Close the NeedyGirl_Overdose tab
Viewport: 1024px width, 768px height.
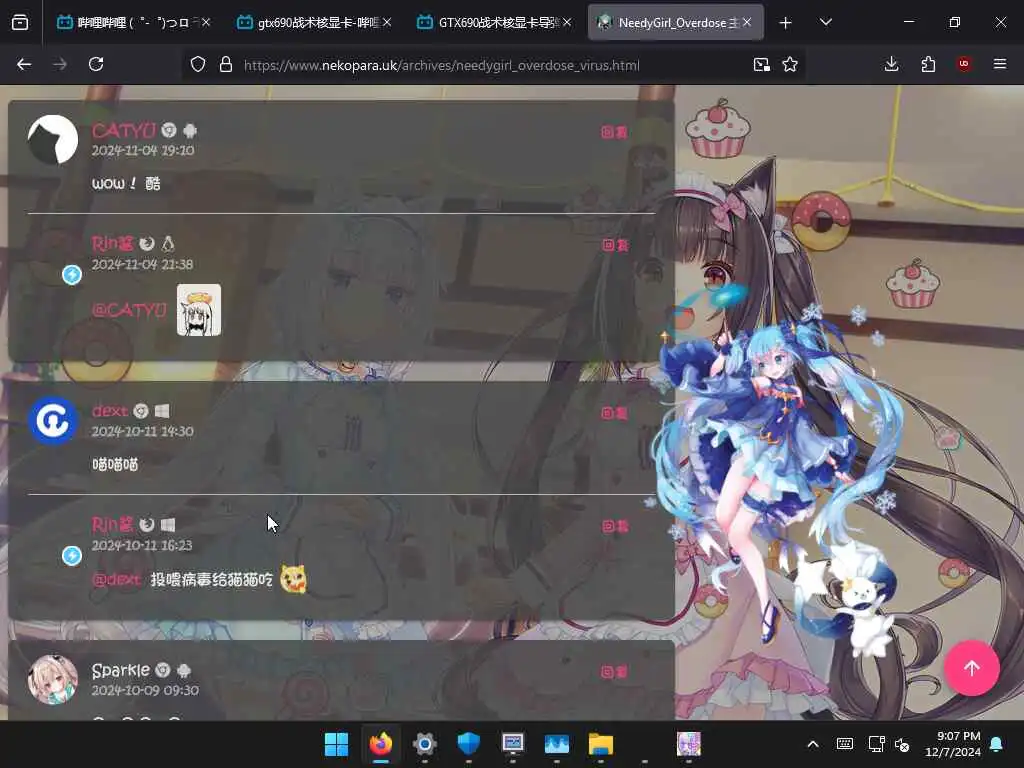pos(747,23)
